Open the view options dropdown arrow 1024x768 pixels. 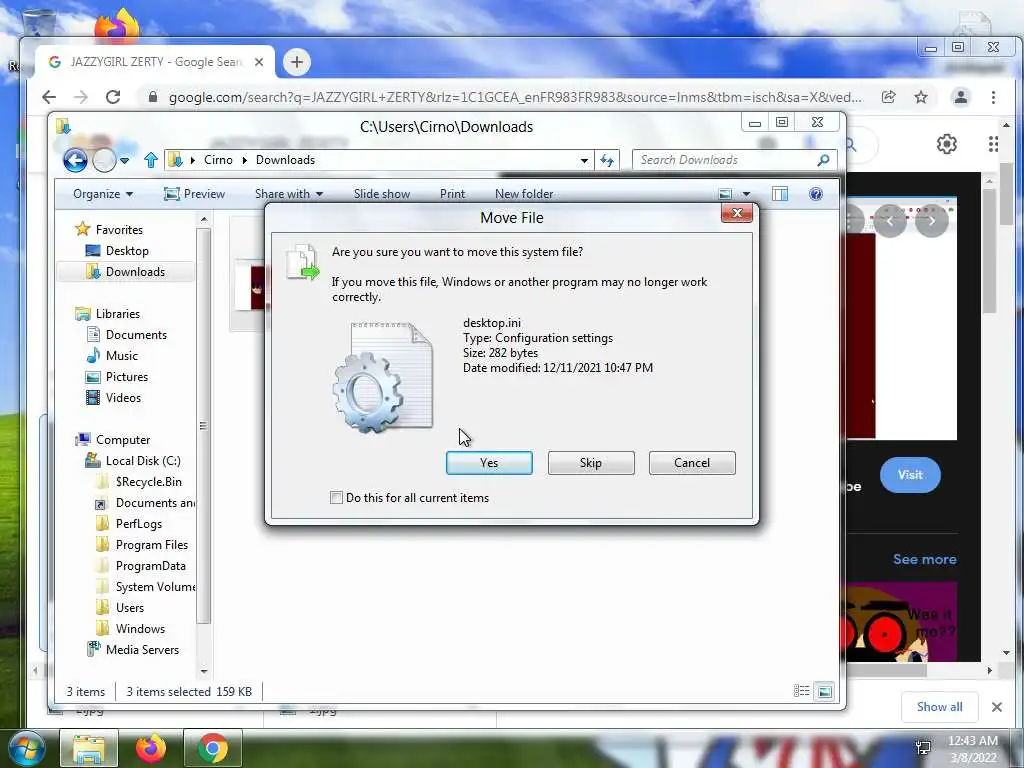(746, 194)
